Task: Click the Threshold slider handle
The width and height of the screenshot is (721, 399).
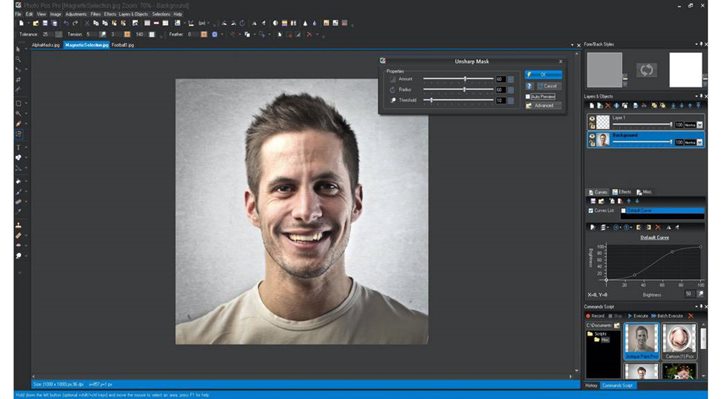Action: (431, 100)
